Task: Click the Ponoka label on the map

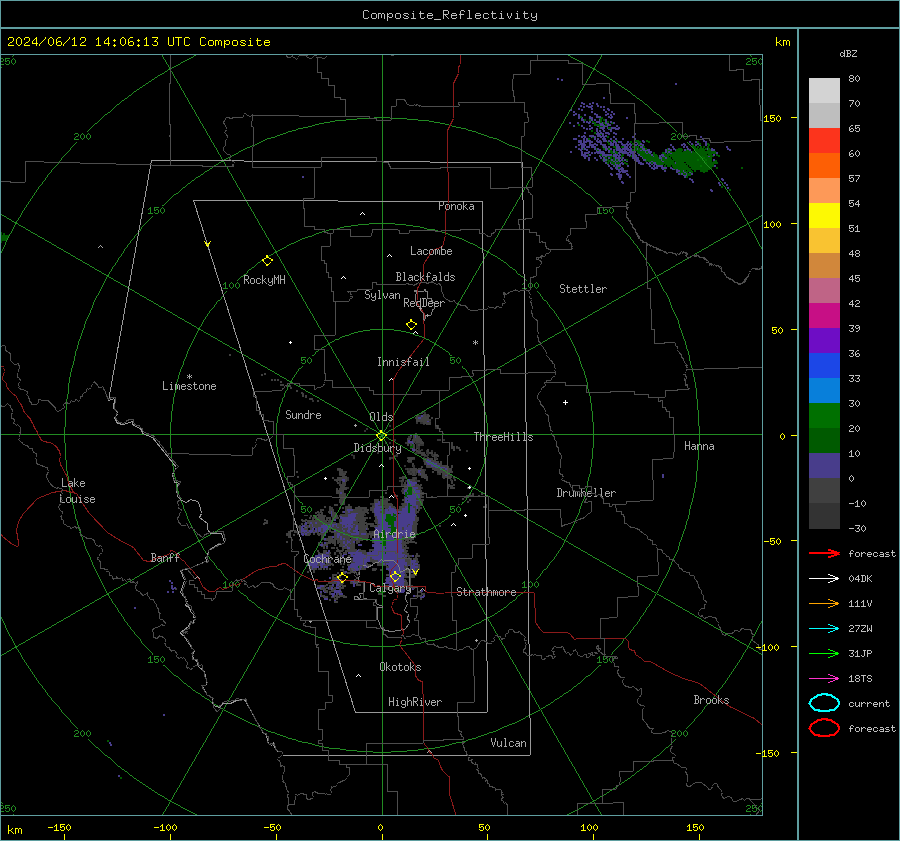Action: [456, 206]
